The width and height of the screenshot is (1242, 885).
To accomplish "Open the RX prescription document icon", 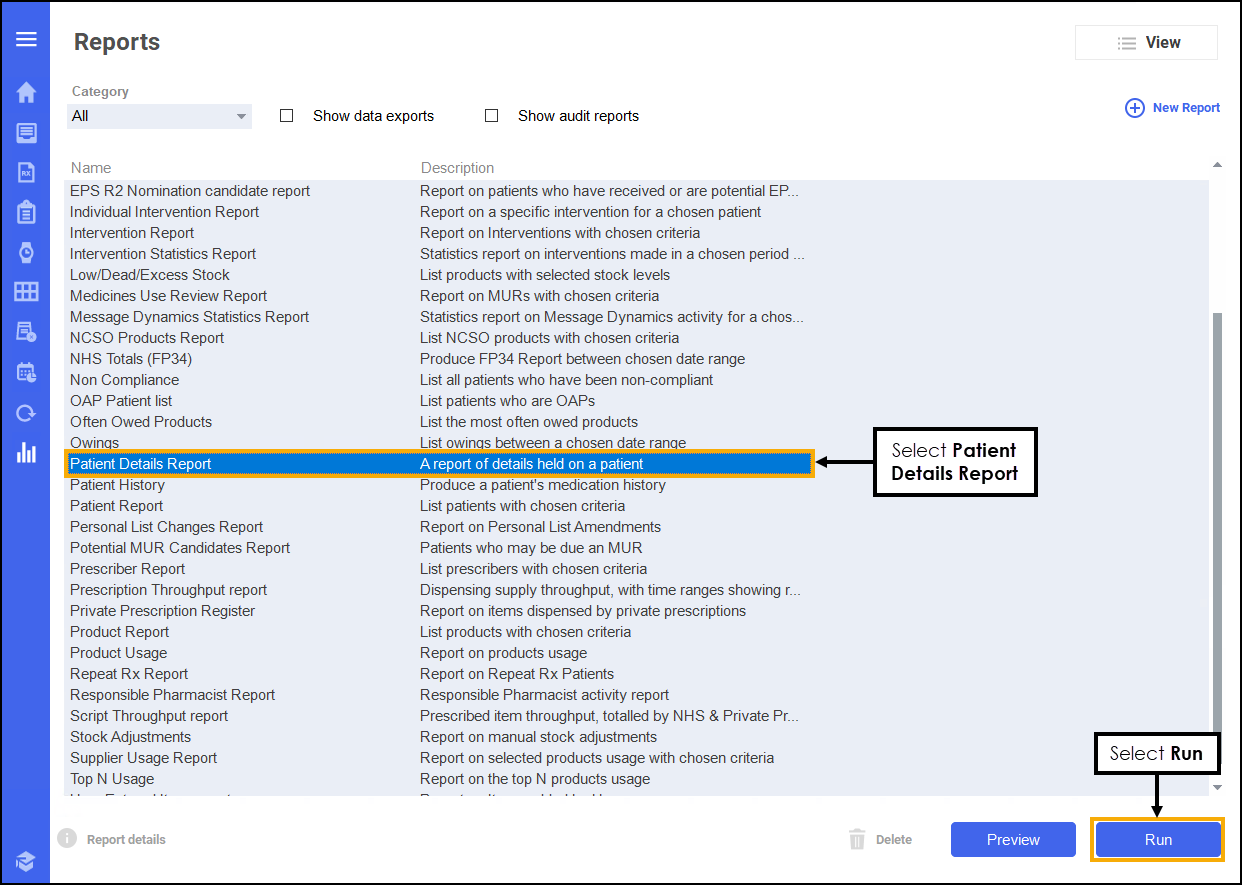I will [x=26, y=172].
